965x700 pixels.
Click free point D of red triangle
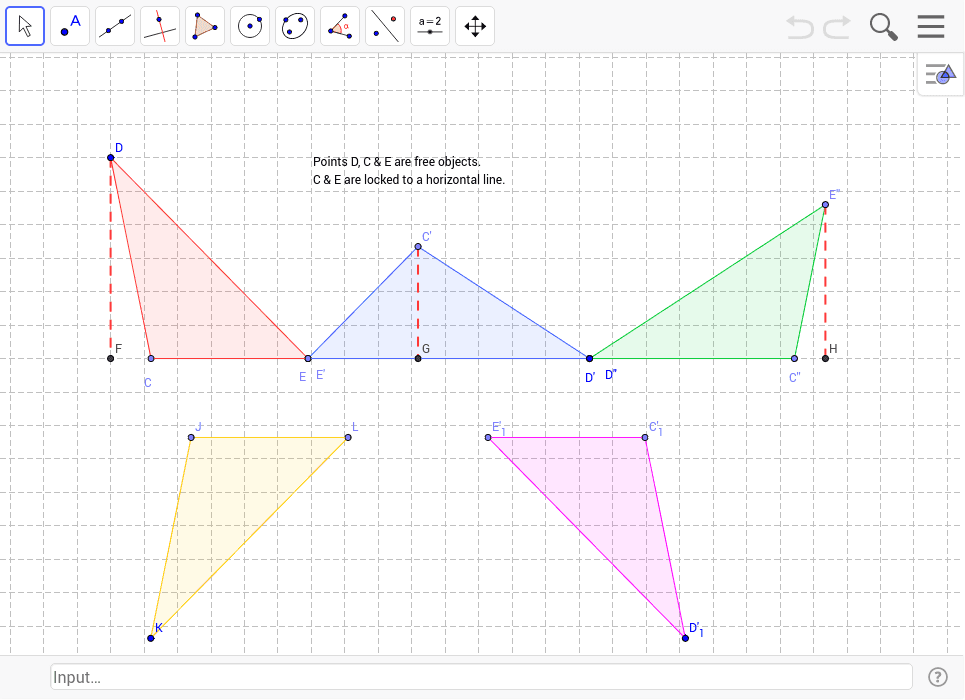tap(111, 158)
